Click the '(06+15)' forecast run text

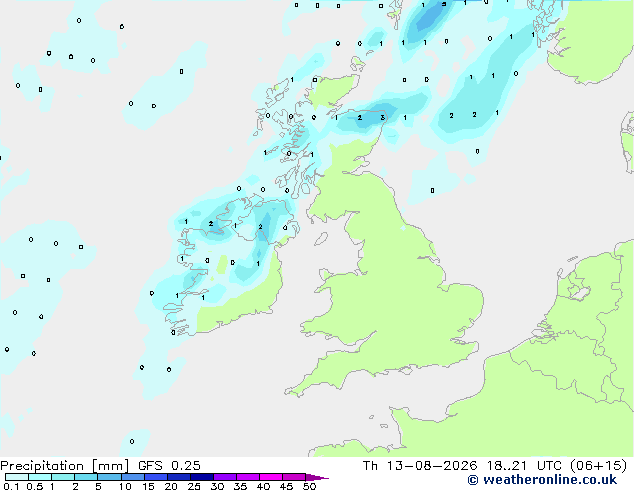click(599, 466)
